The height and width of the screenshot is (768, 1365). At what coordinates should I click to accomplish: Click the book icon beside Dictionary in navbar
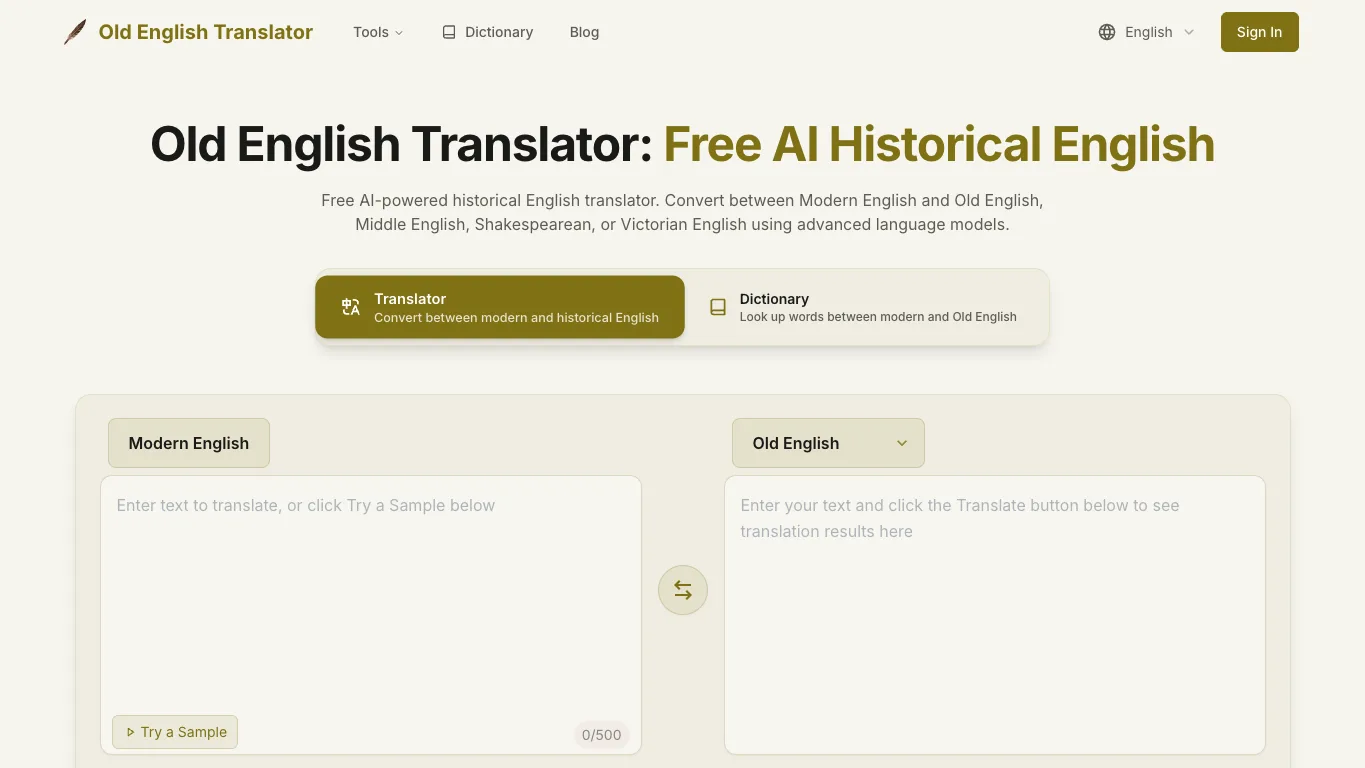[449, 32]
